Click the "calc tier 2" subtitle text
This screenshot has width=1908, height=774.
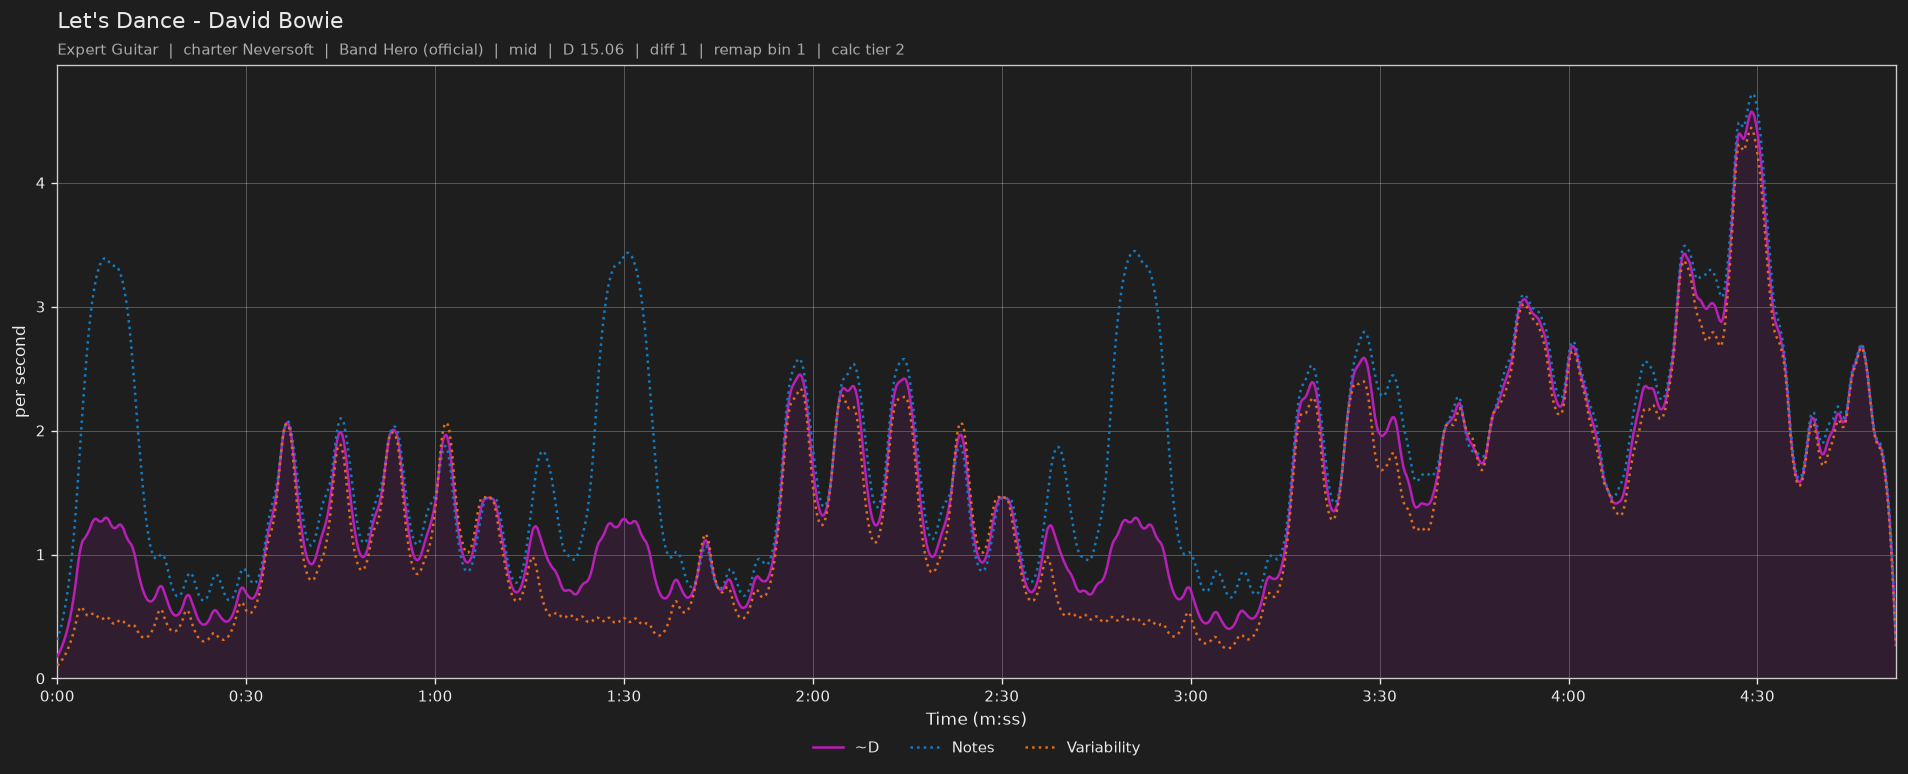[x=868, y=50]
